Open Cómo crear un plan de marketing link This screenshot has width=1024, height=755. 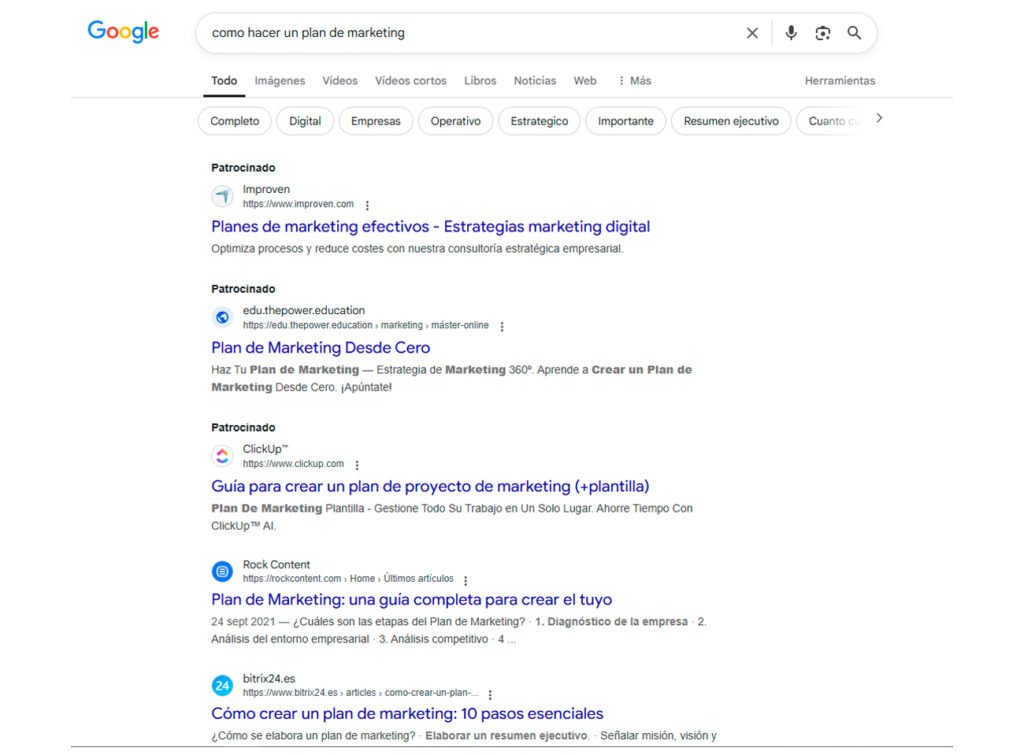point(407,713)
